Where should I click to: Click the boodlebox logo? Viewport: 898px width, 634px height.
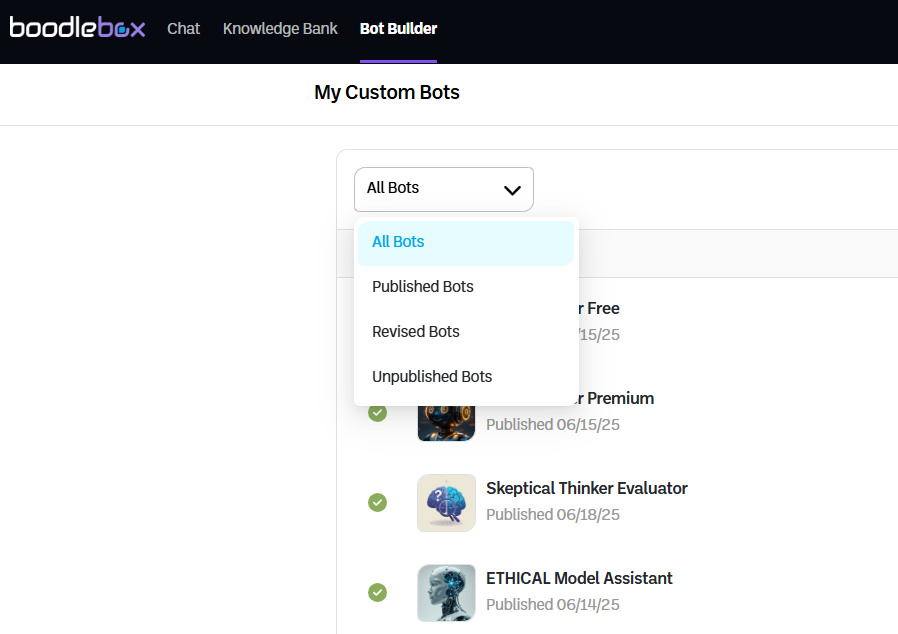(x=77, y=28)
